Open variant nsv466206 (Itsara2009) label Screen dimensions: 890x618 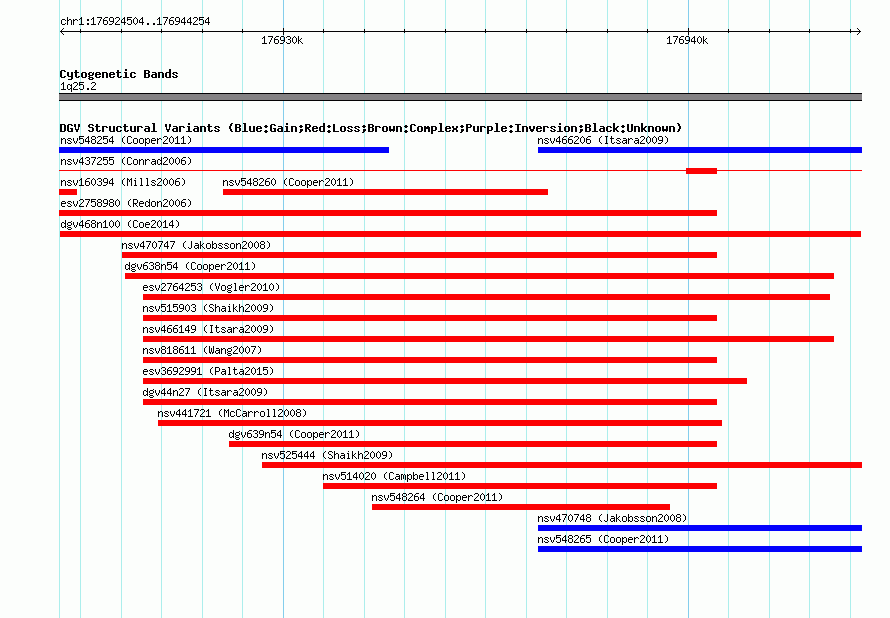coord(603,140)
